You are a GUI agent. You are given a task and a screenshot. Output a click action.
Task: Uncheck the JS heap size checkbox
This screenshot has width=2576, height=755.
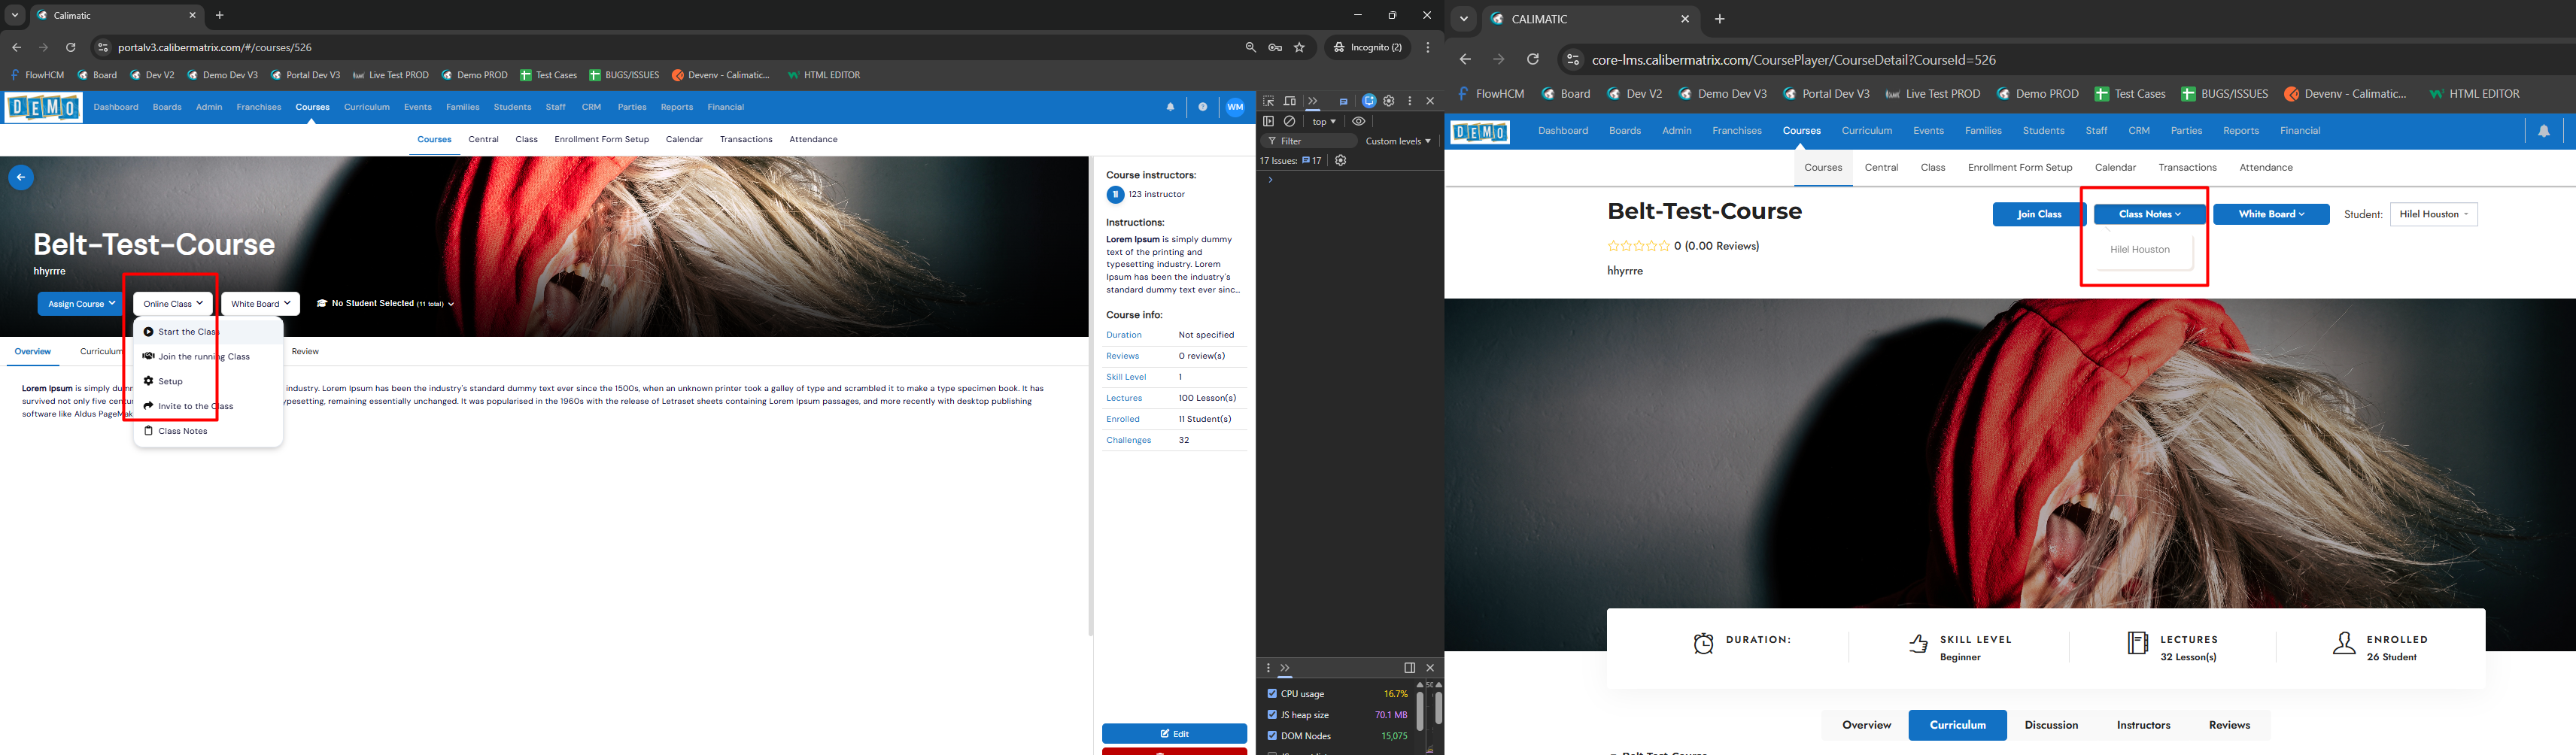tap(1272, 714)
